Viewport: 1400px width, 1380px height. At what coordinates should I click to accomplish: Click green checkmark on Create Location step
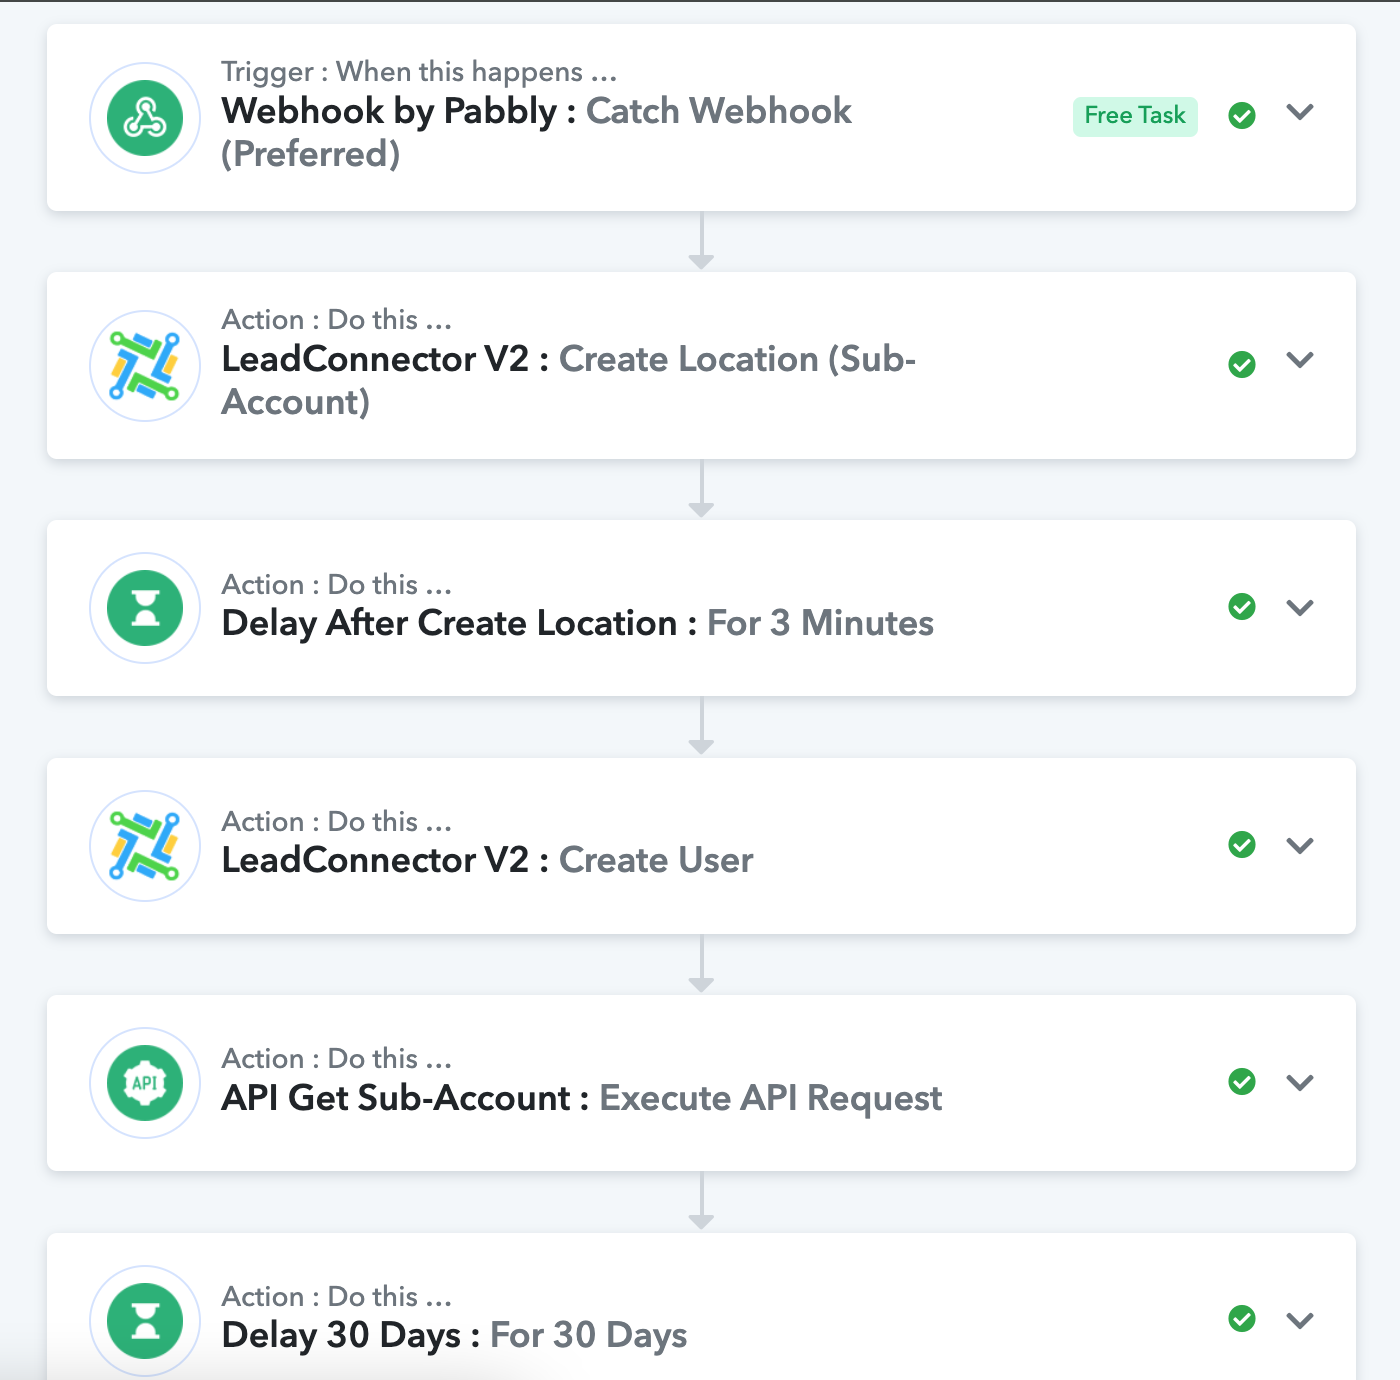coord(1242,364)
